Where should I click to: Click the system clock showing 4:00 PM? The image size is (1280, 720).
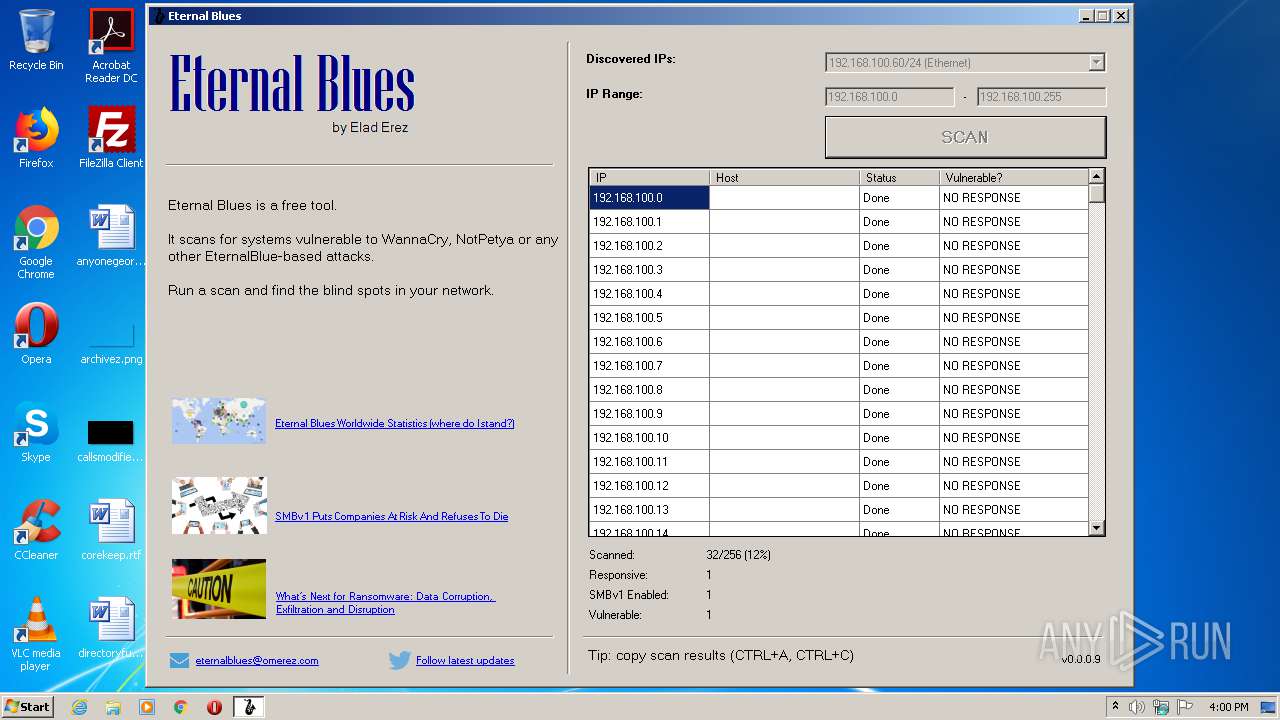coord(1228,707)
